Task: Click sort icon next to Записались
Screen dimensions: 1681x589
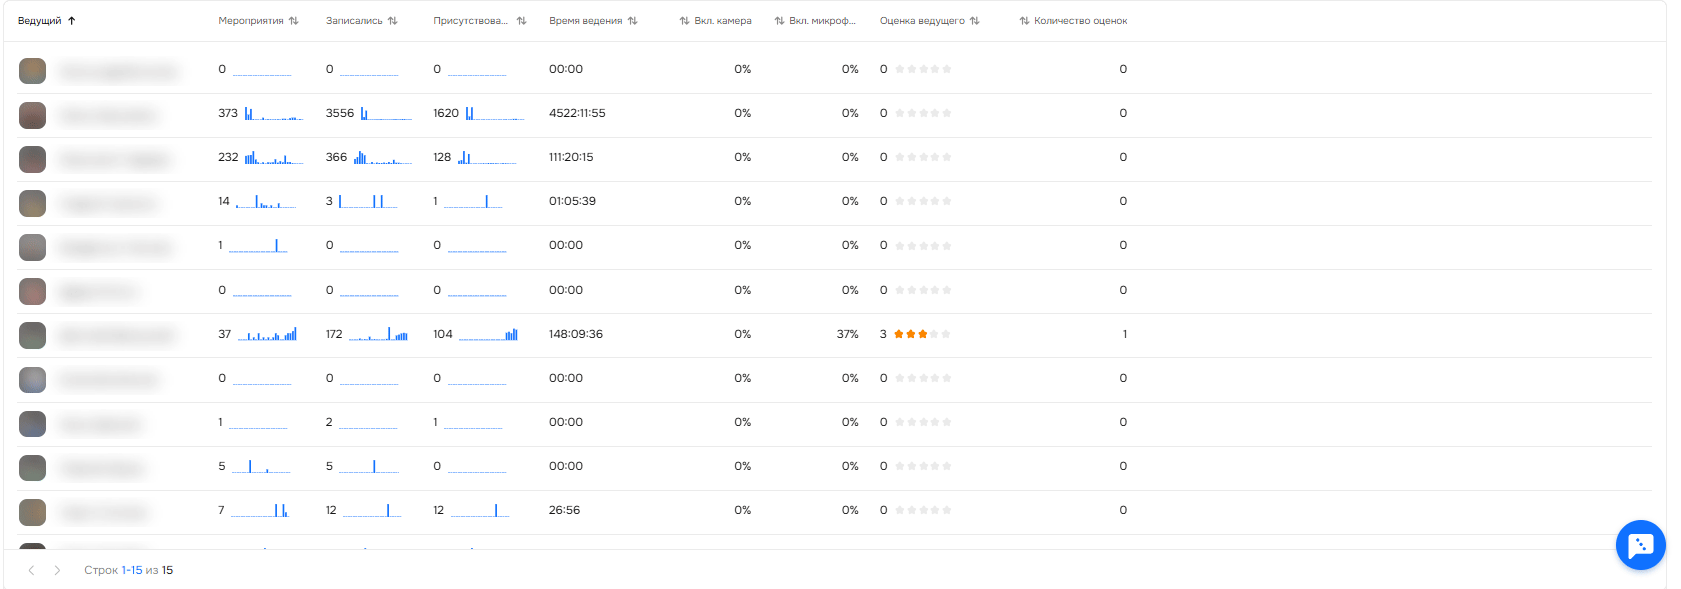Action: 392,21
